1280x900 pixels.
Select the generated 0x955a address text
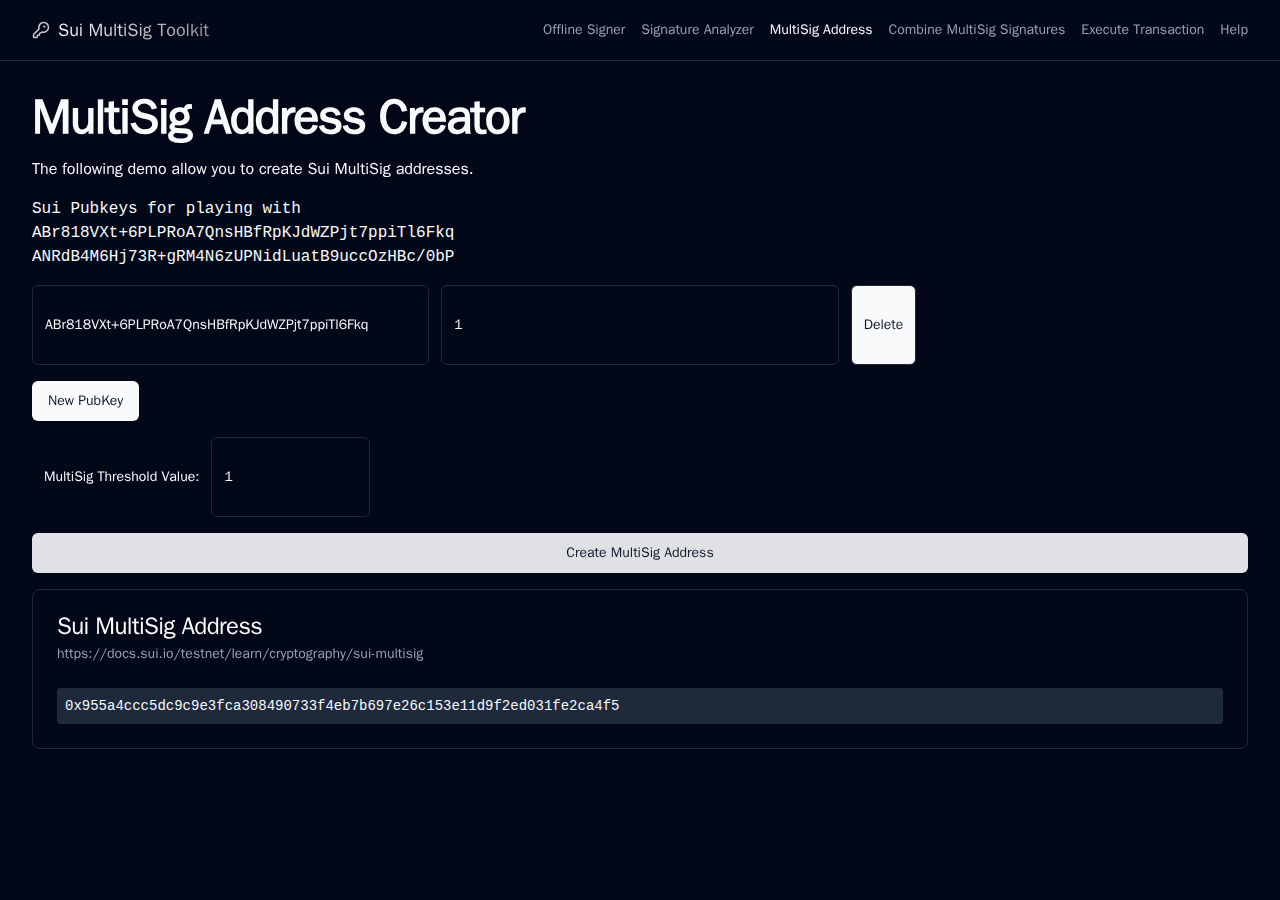(342, 706)
